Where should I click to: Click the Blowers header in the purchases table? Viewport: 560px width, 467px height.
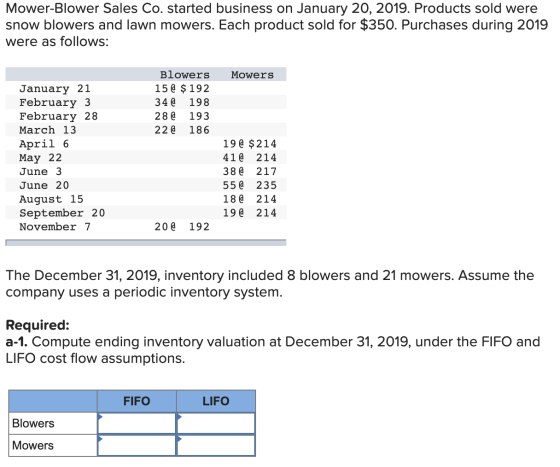coord(185,75)
